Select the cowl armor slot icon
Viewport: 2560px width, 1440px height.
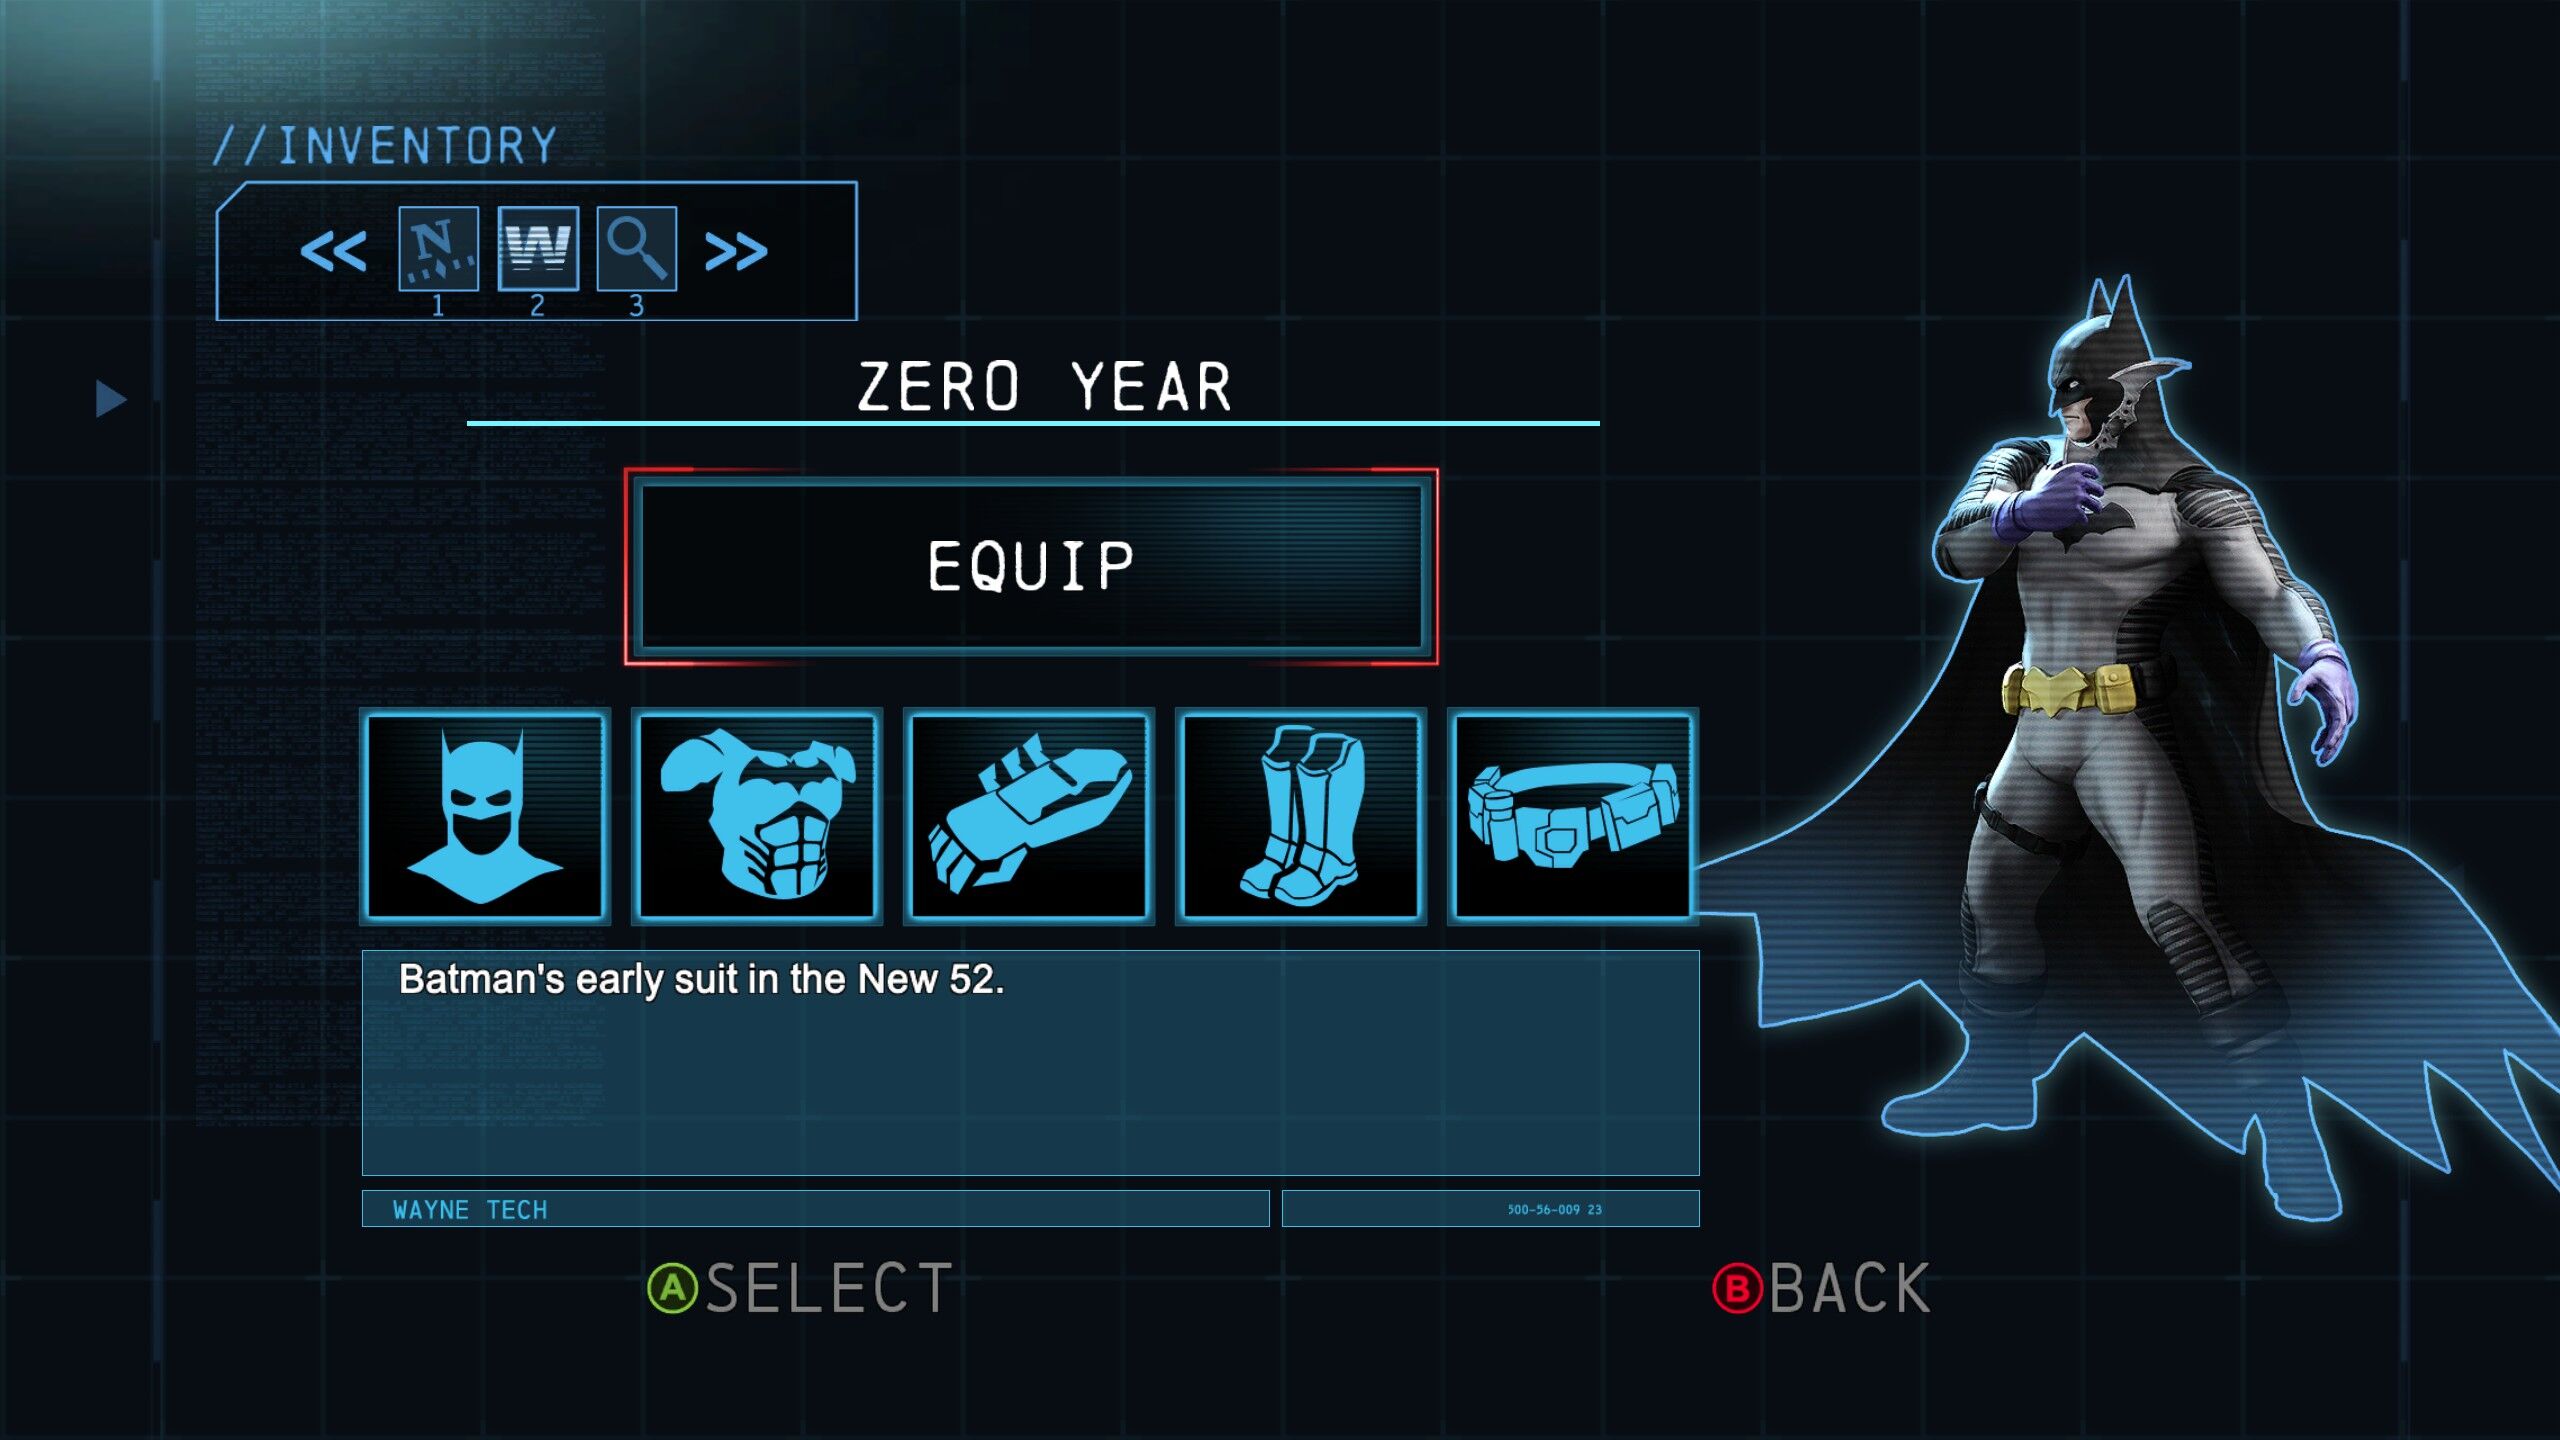point(485,816)
